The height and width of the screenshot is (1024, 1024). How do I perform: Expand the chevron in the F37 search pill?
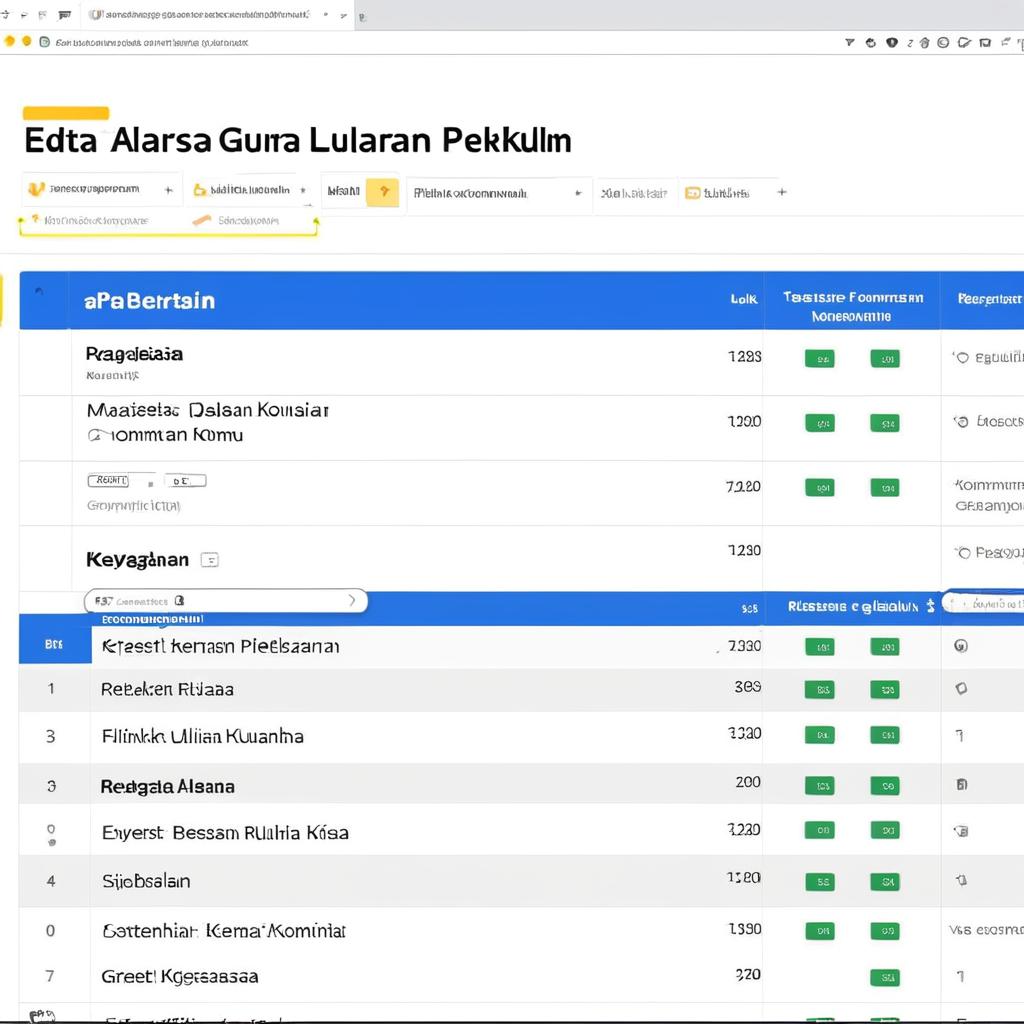(x=352, y=600)
